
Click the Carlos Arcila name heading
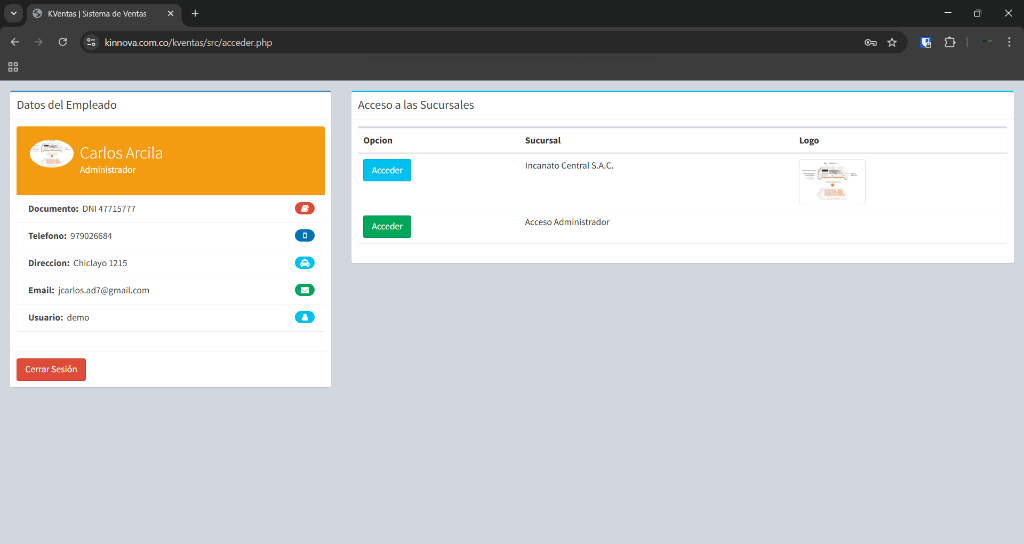tap(121, 153)
